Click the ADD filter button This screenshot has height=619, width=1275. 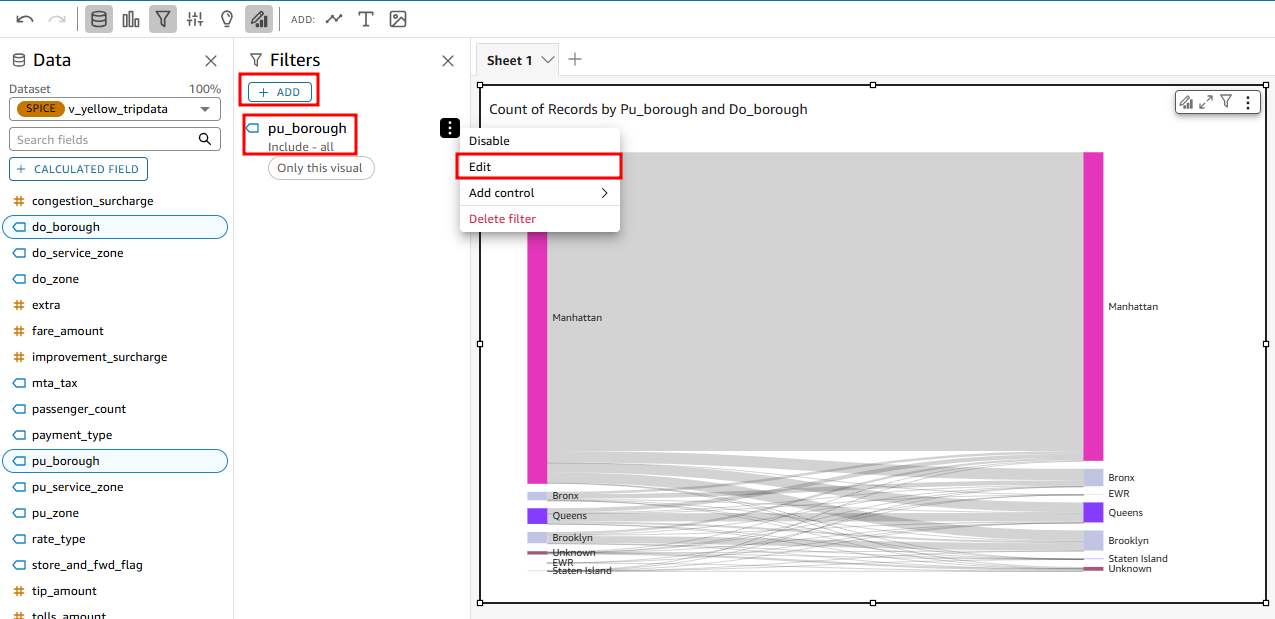click(280, 92)
